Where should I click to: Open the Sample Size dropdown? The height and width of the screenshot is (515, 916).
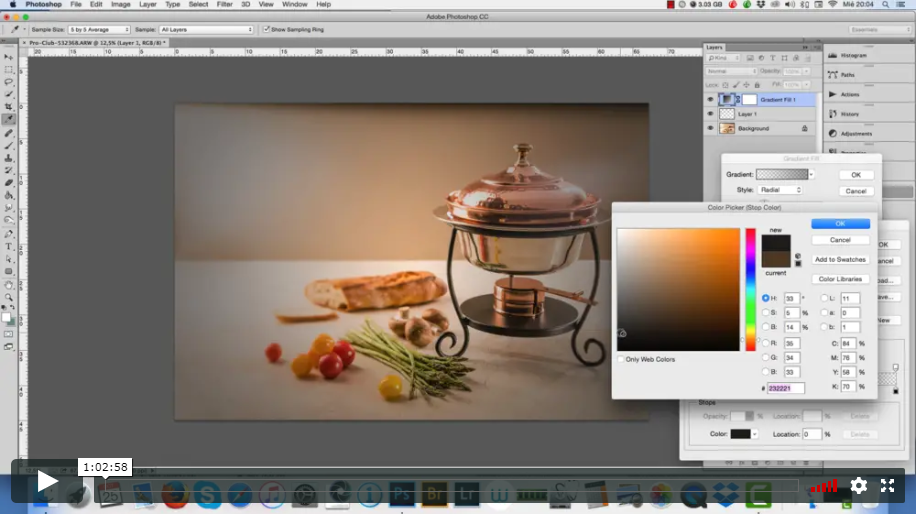tap(99, 29)
